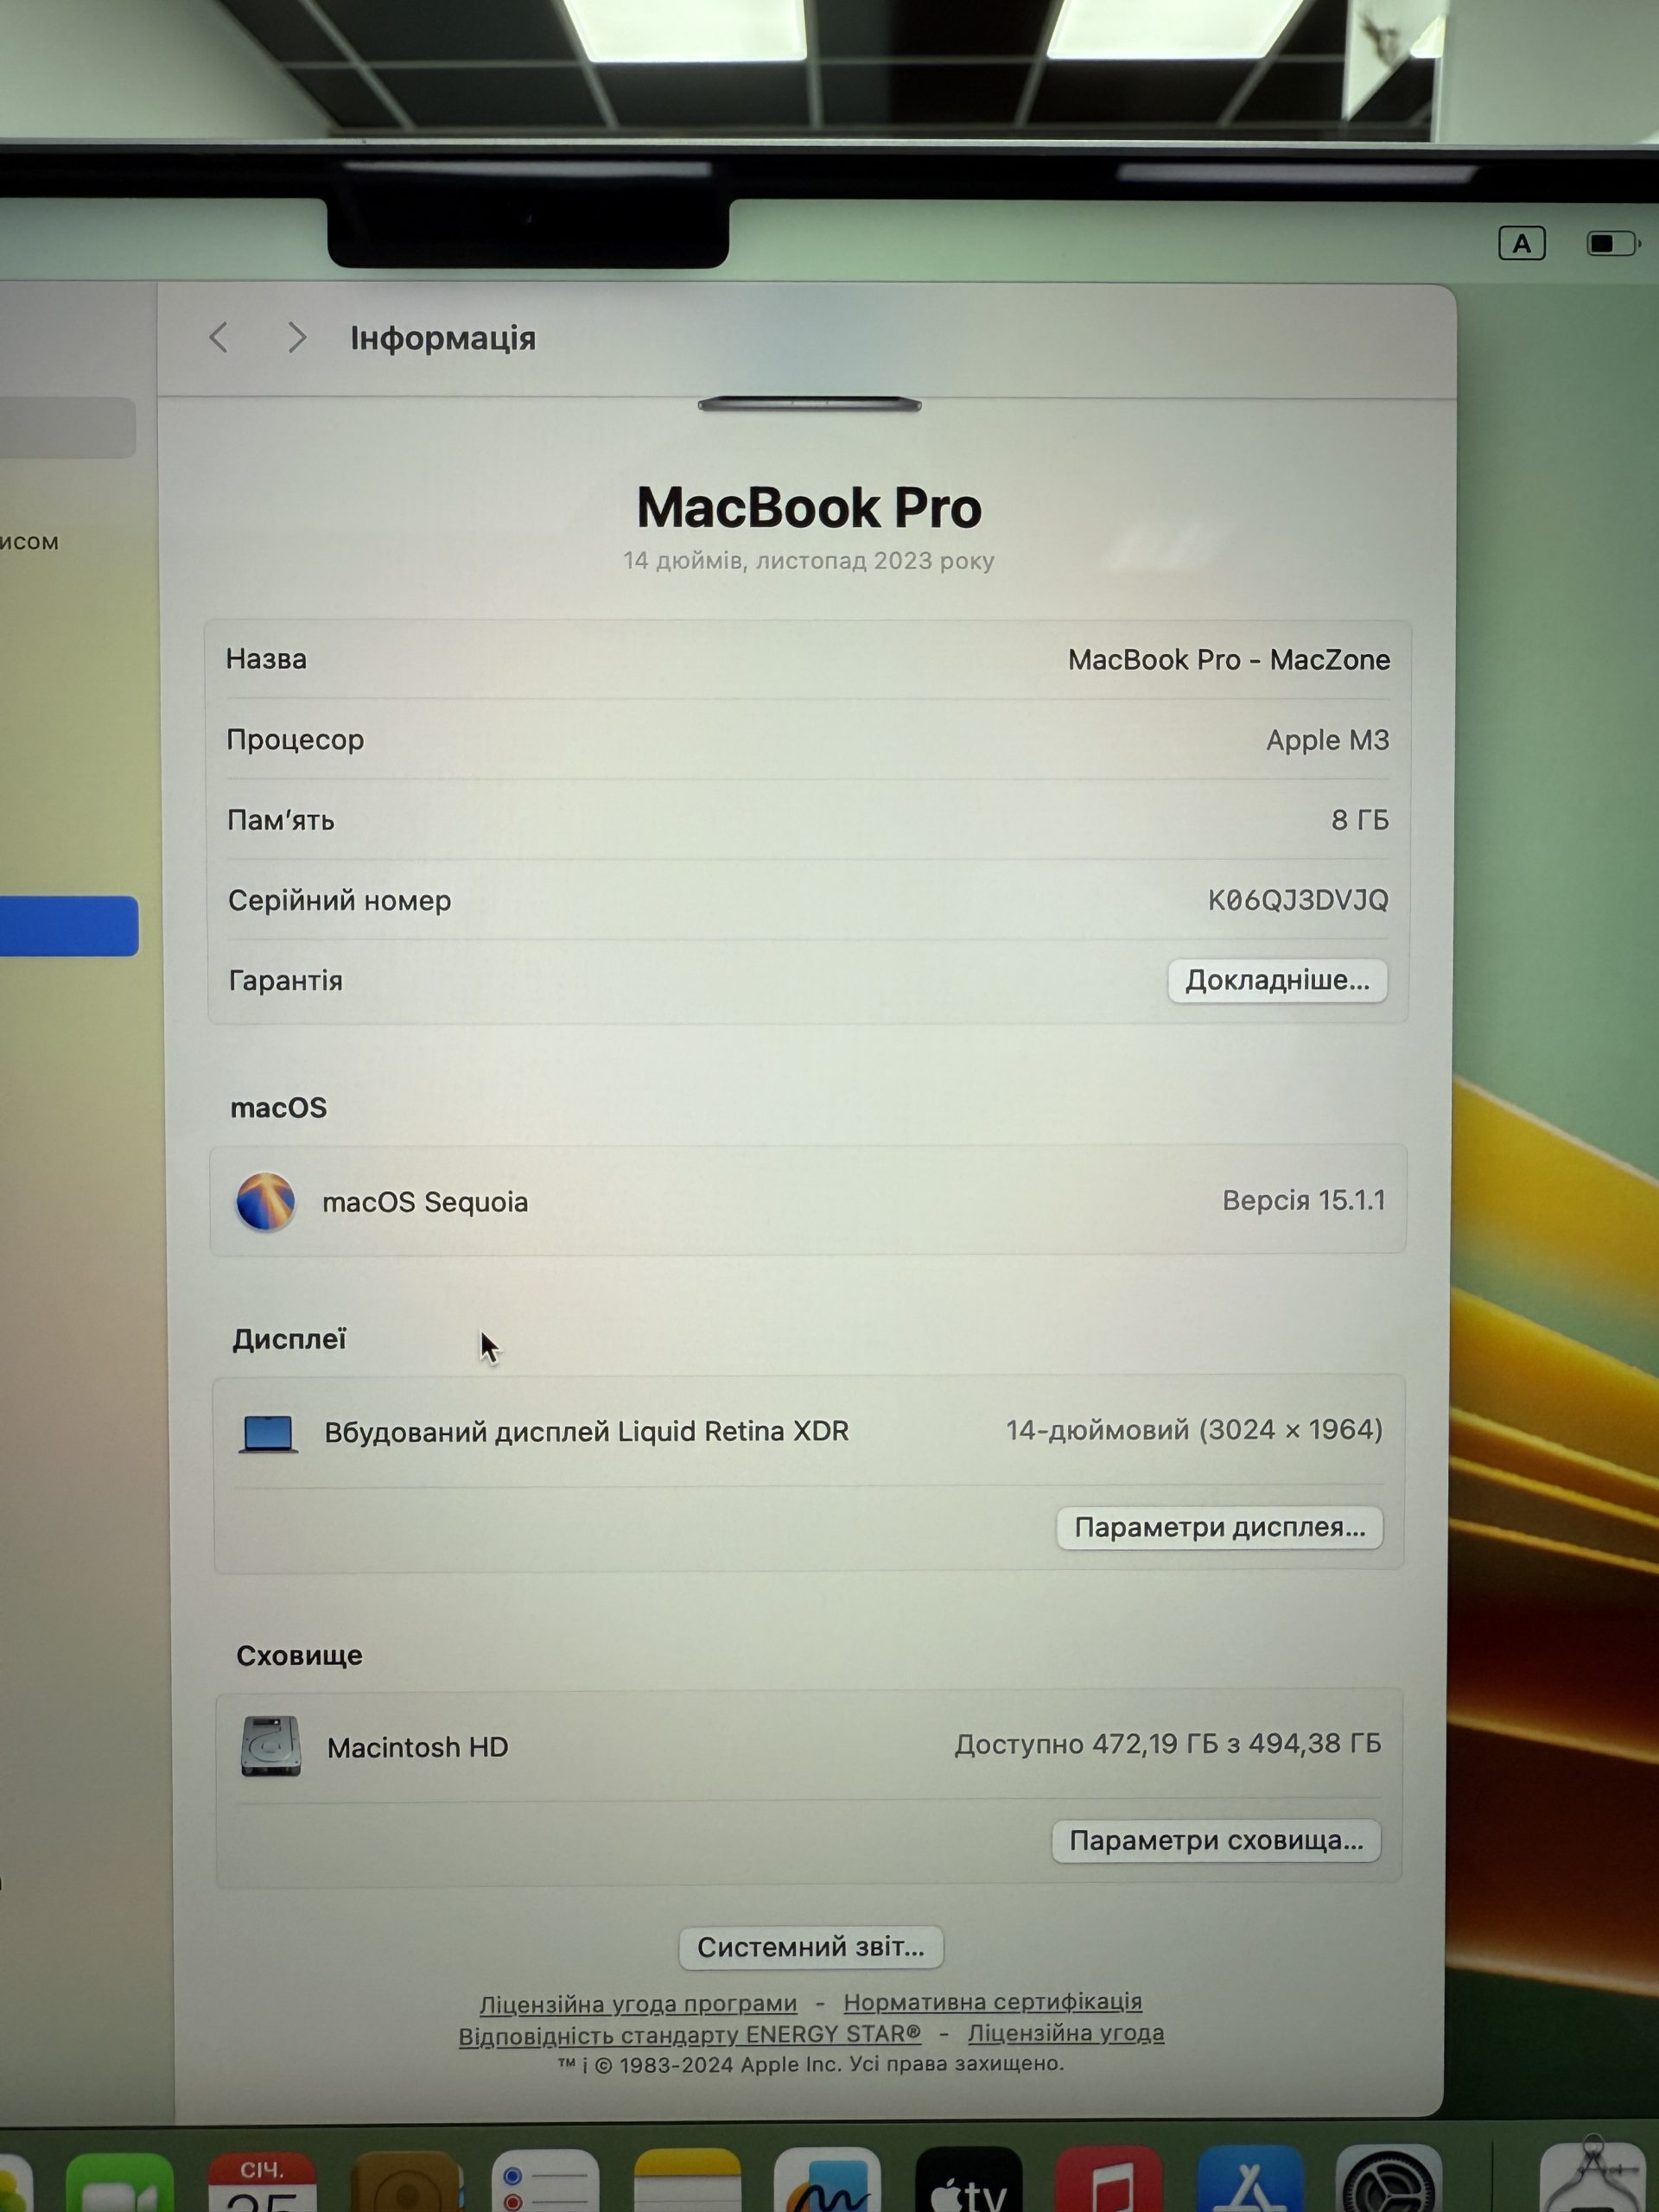Click the MacBook Pro laptop image
The width and height of the screenshot is (1659, 2212).
coord(809,404)
